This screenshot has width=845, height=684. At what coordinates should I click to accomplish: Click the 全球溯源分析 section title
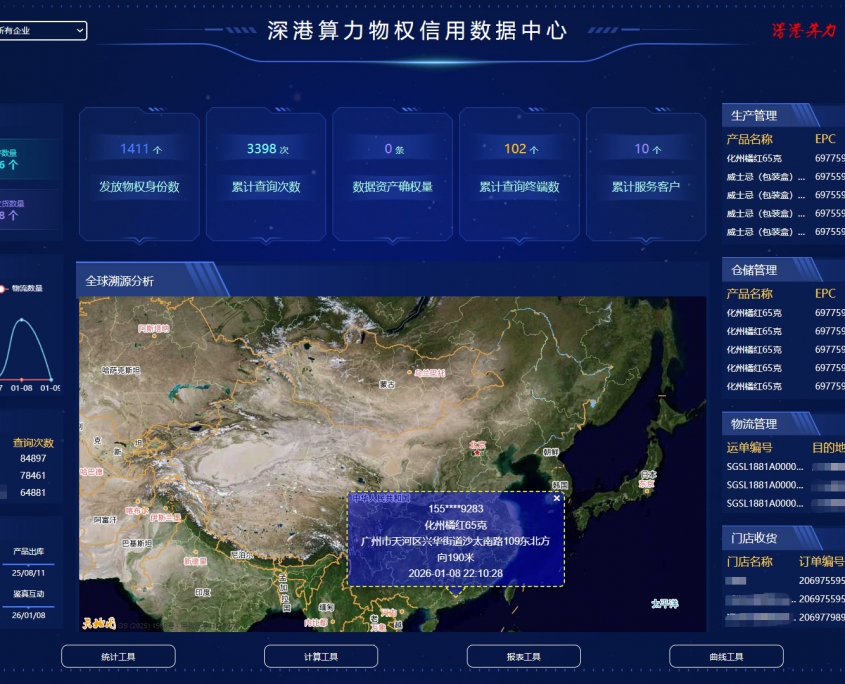[x=120, y=281]
